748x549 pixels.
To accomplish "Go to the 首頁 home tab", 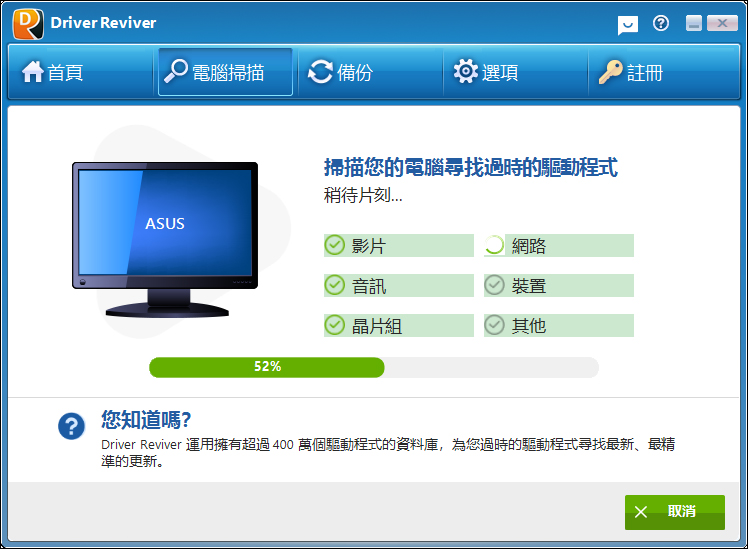I will pyautogui.click(x=81, y=72).
